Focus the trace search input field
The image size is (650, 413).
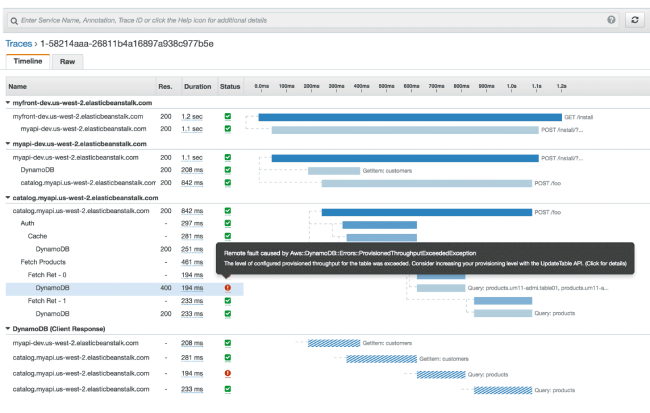(x=300, y=20)
